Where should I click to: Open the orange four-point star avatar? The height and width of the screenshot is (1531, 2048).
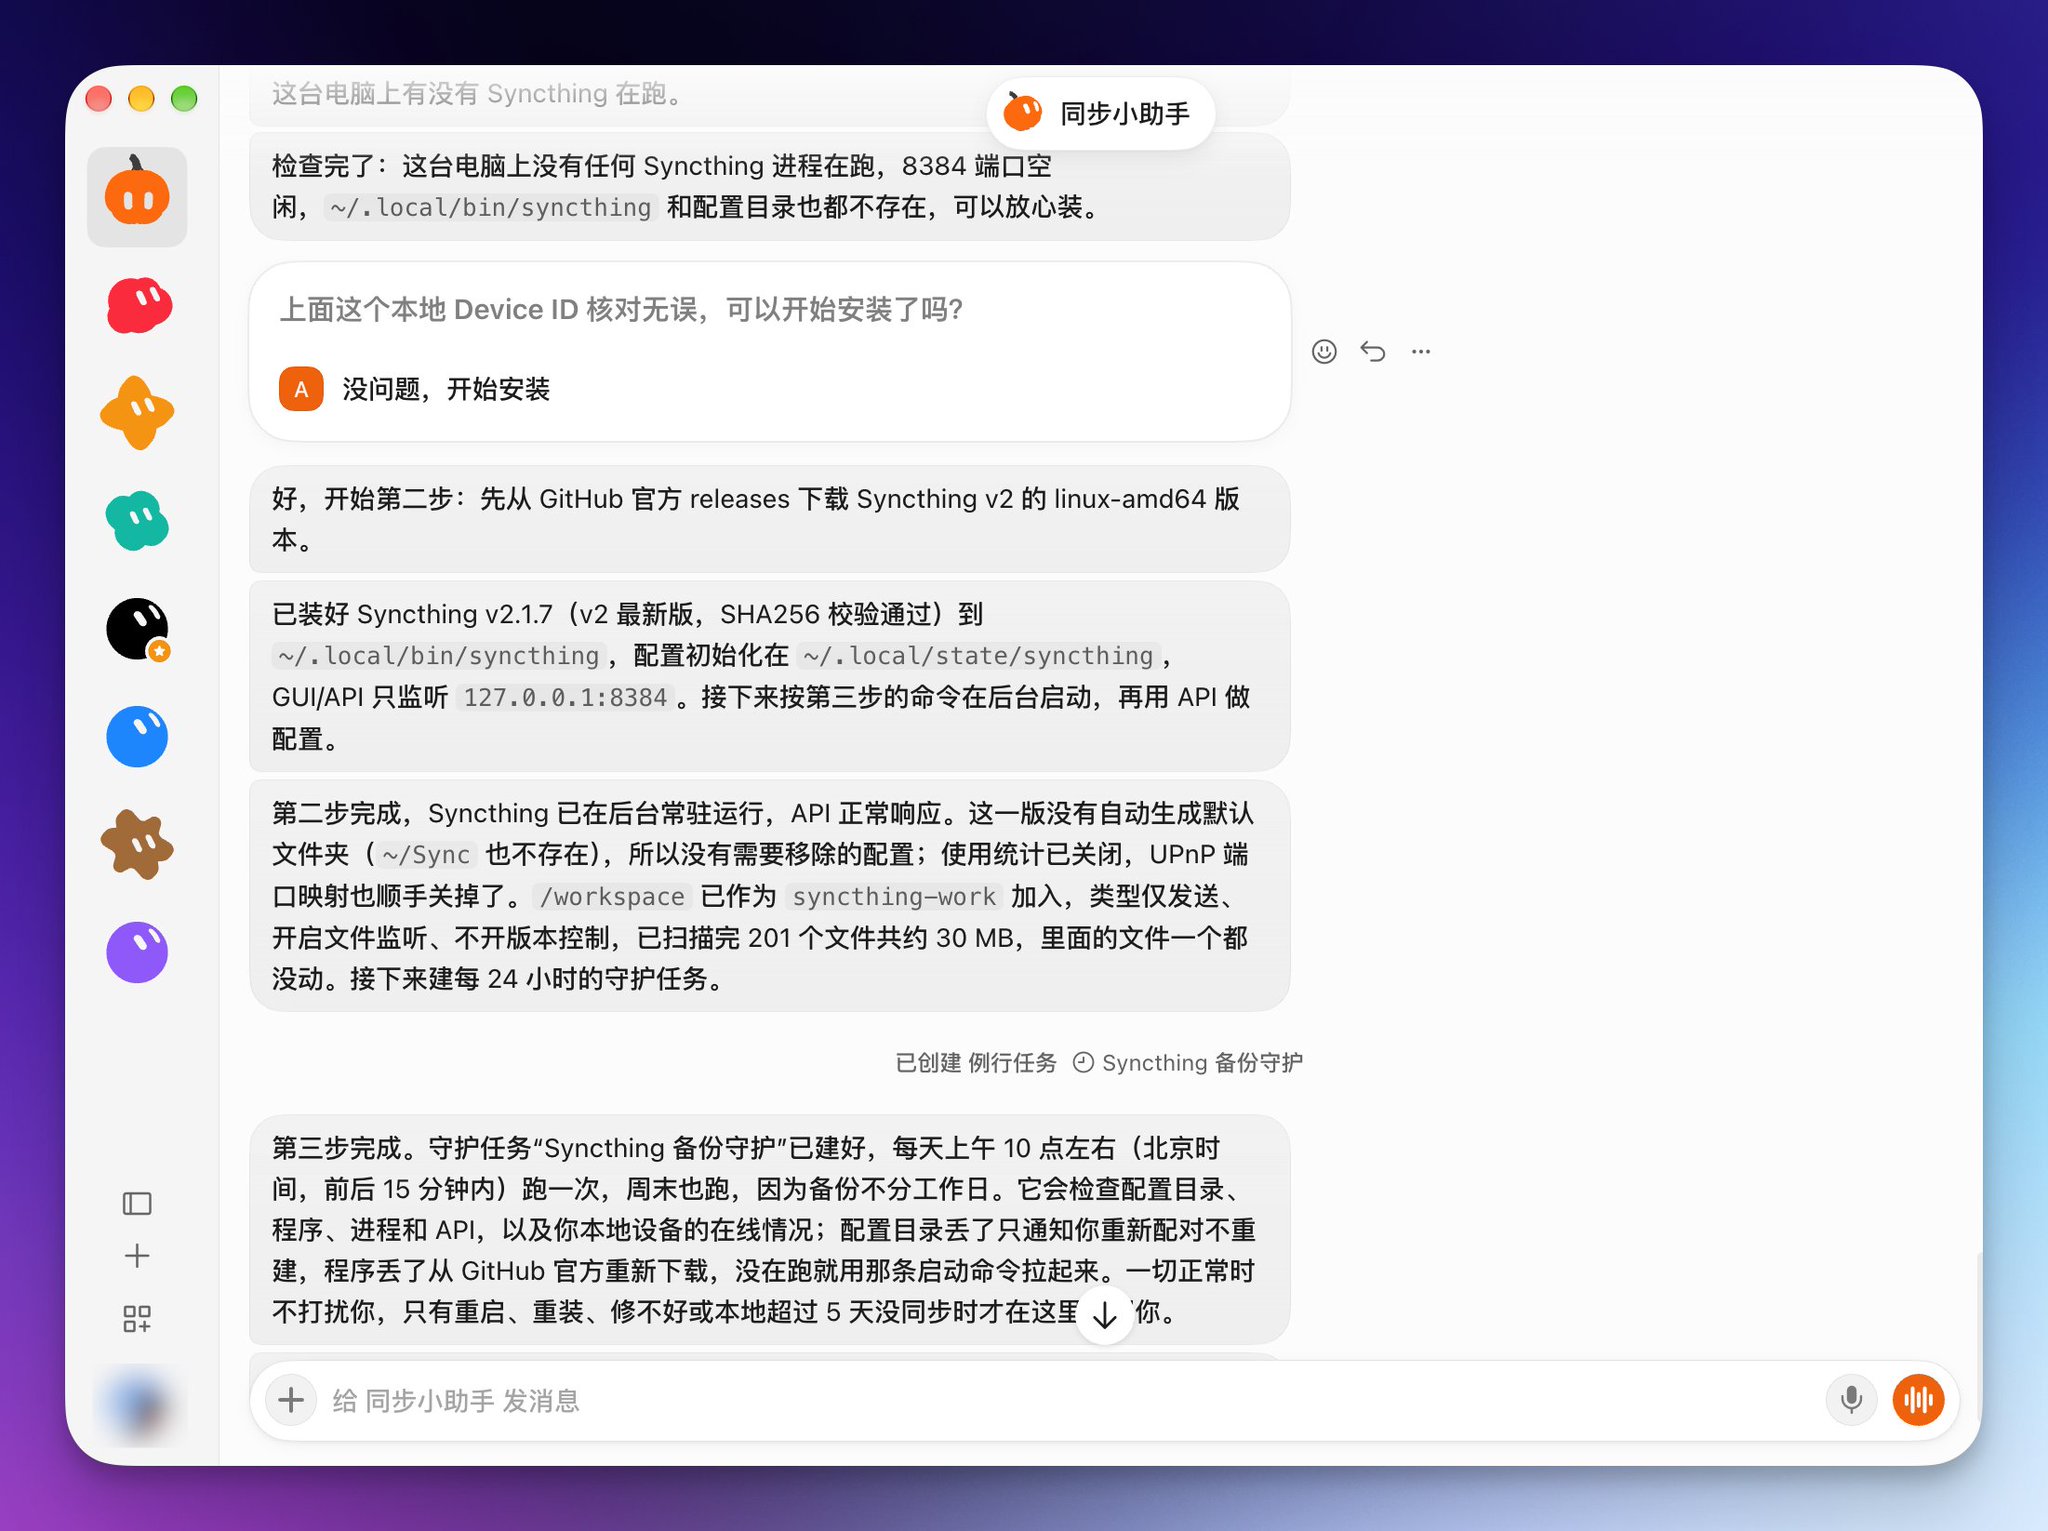pos(138,413)
